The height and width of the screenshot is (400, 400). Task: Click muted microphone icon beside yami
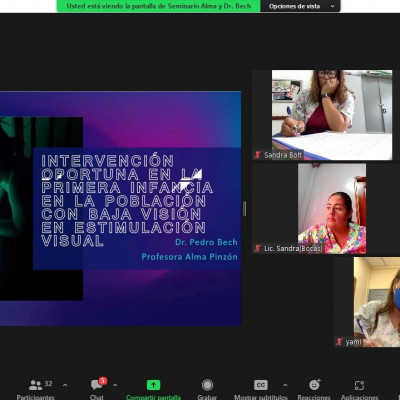[x=339, y=342]
